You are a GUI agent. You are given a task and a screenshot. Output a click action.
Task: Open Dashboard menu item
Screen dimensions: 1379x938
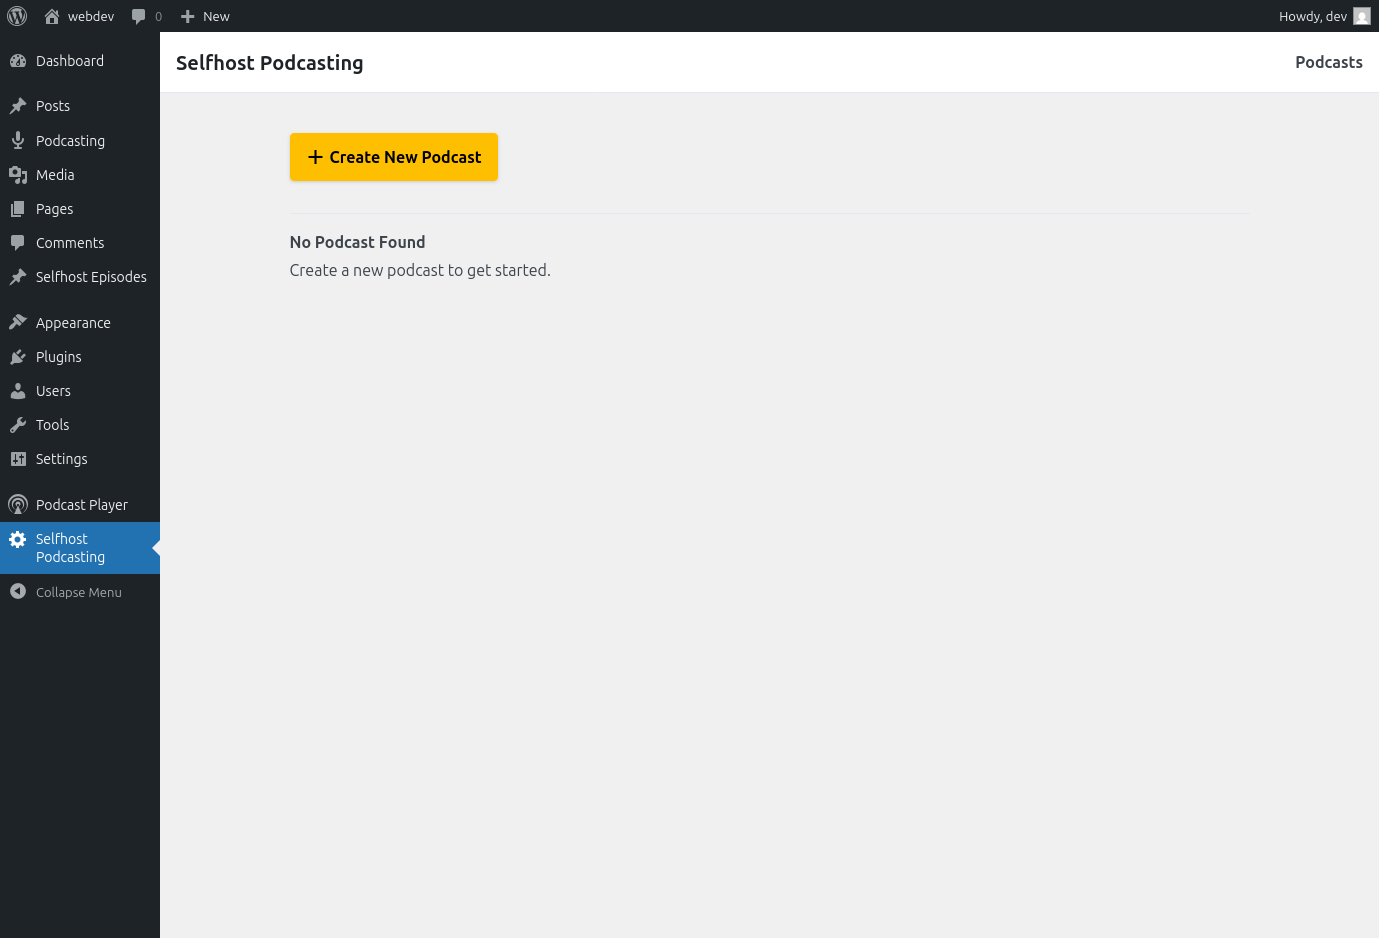coord(70,61)
